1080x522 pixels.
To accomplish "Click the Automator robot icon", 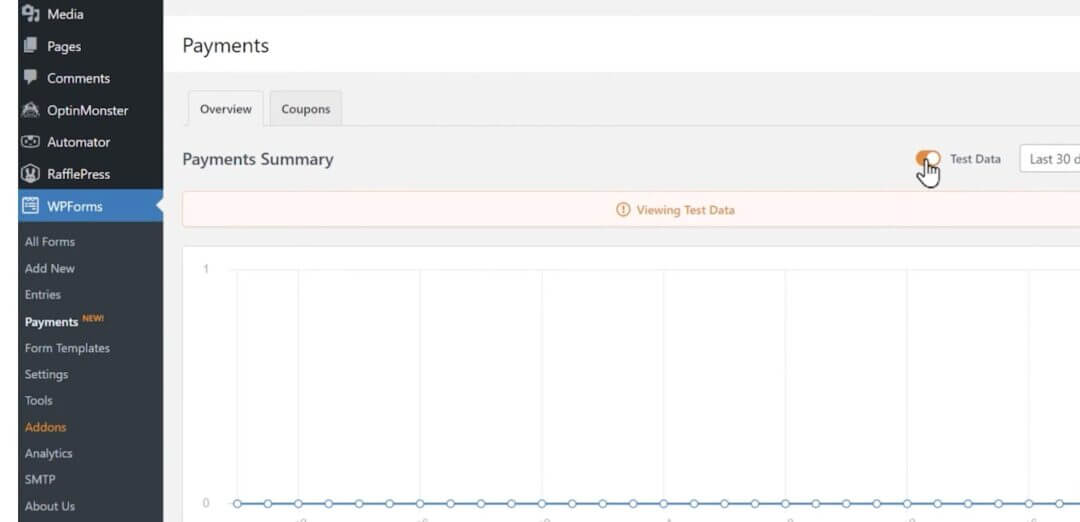I will (x=30, y=142).
